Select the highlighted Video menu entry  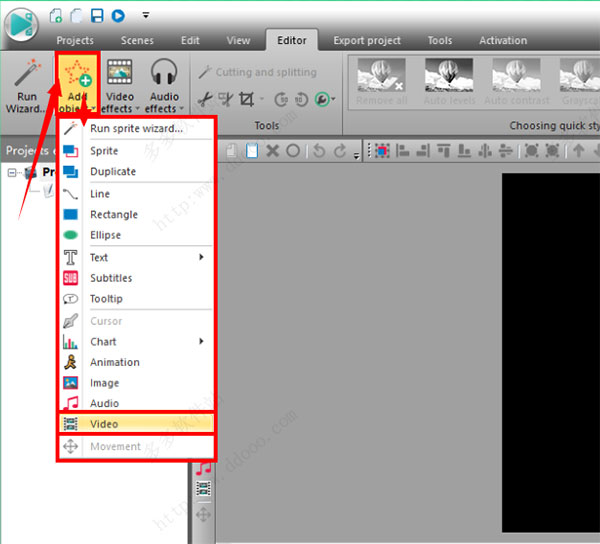(137, 424)
